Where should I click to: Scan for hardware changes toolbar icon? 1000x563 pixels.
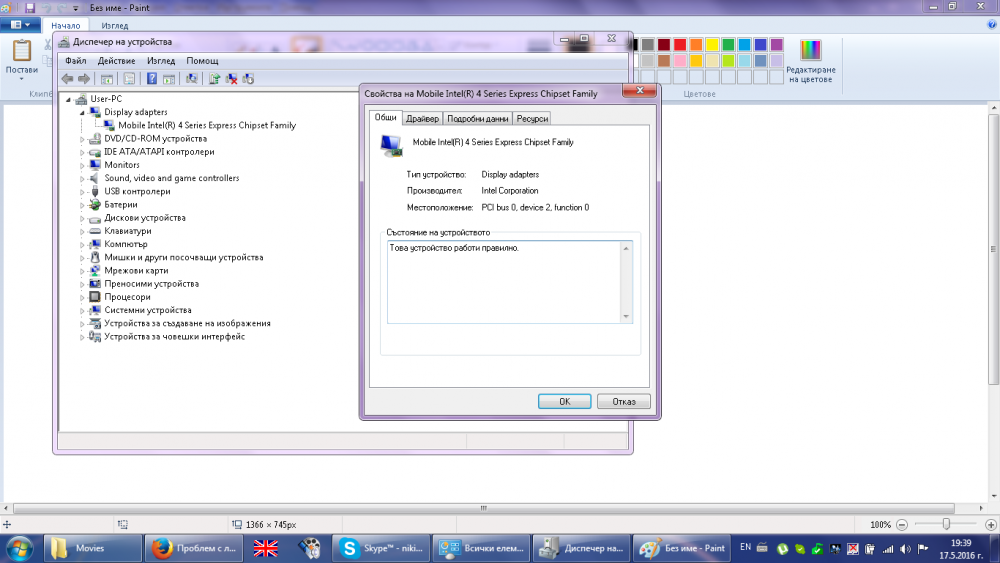coord(191,78)
